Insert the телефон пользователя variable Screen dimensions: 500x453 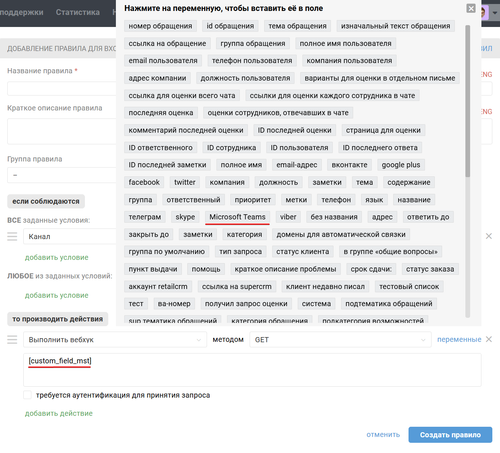point(252,61)
